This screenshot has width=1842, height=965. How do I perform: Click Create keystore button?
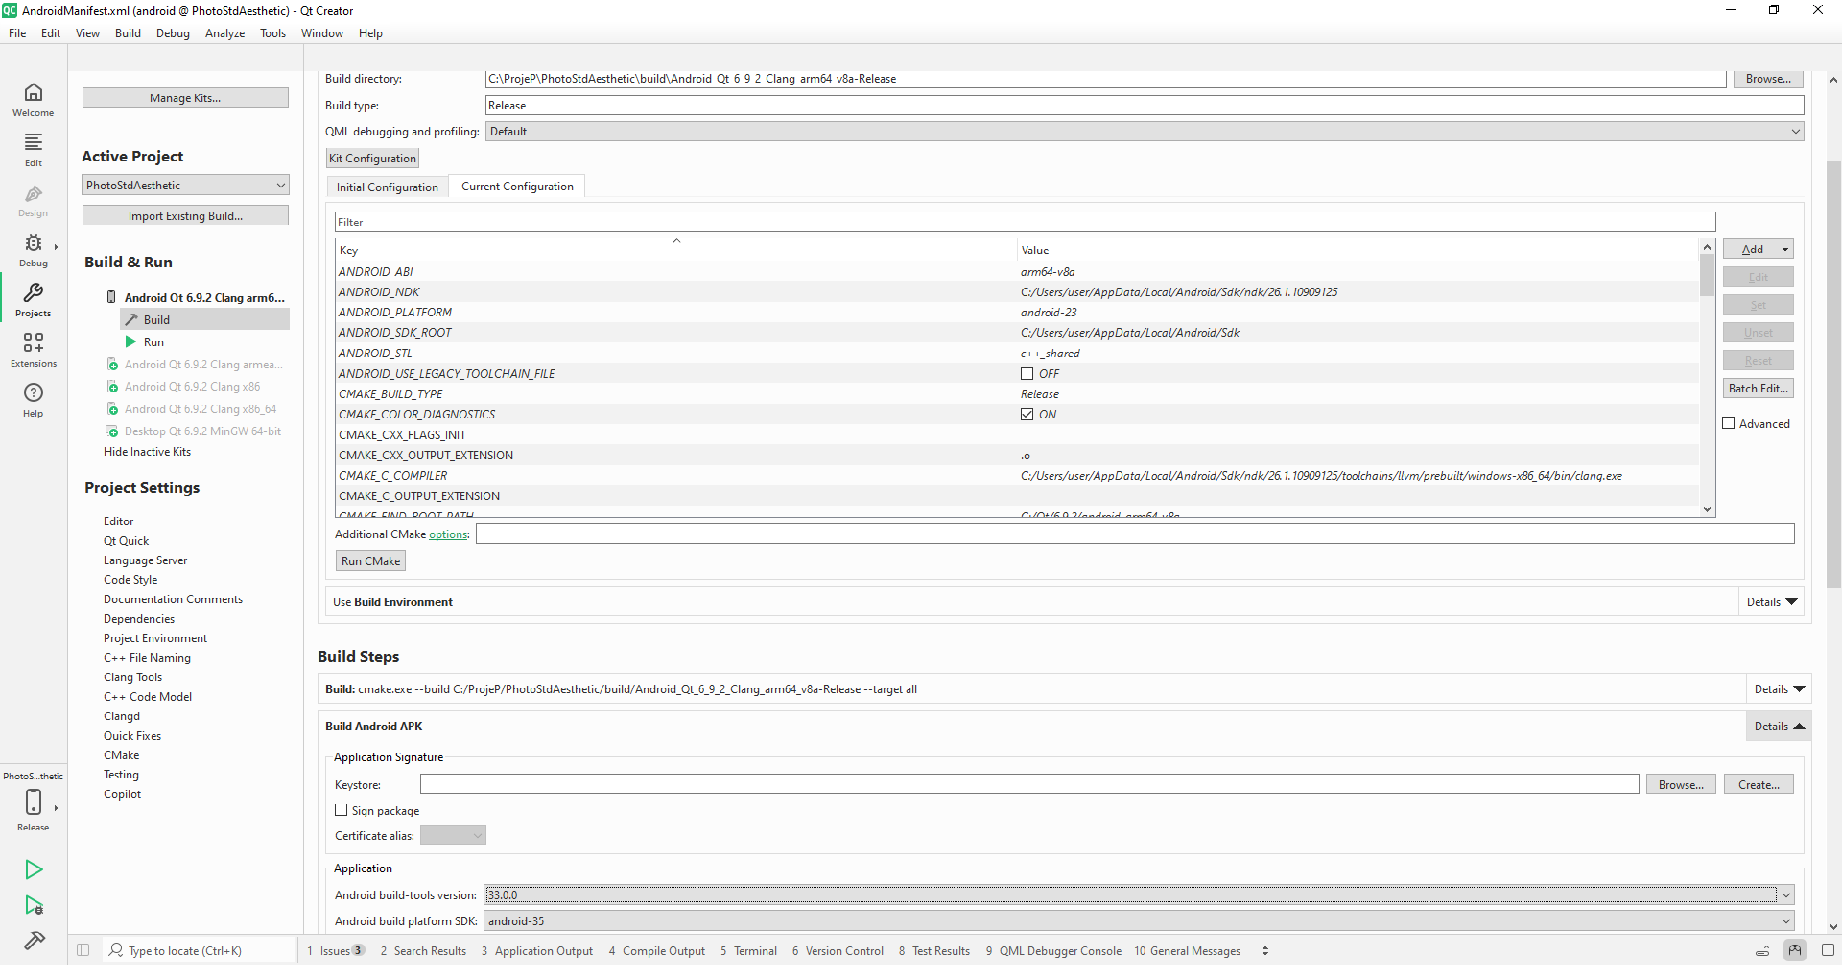coord(1758,785)
